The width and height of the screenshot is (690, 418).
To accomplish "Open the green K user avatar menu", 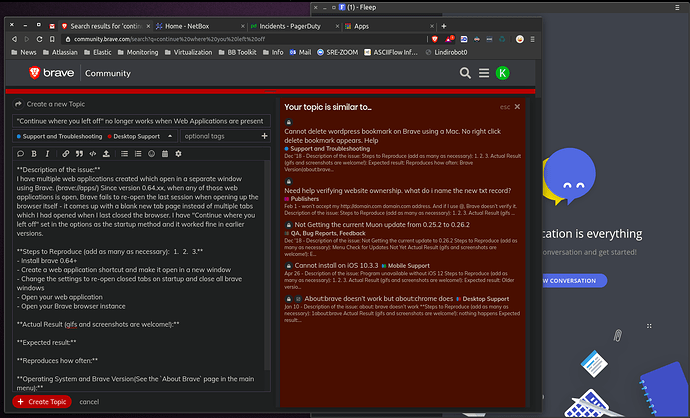I will point(503,73).
